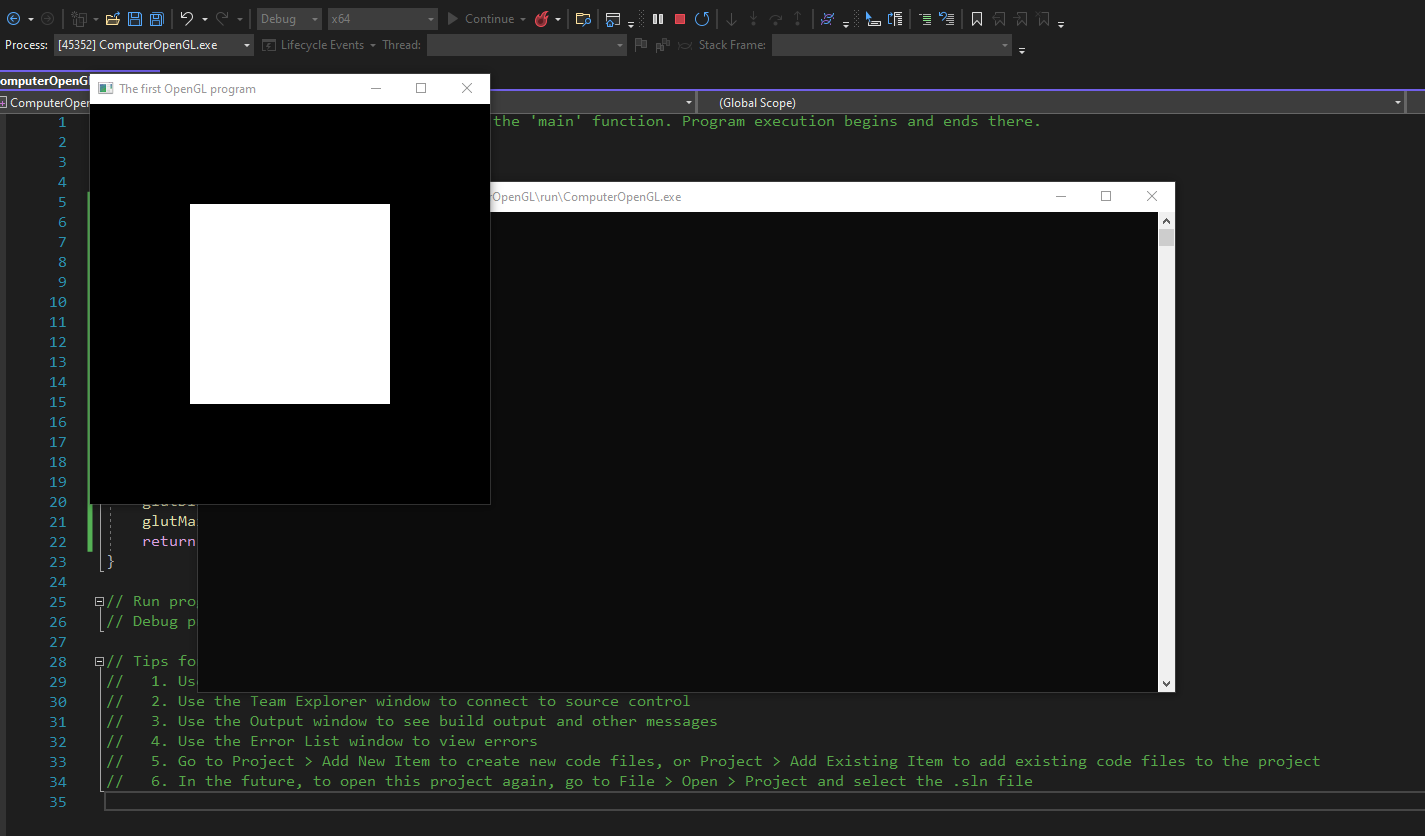Click the console window scrollbar thumb

[x=1166, y=238]
